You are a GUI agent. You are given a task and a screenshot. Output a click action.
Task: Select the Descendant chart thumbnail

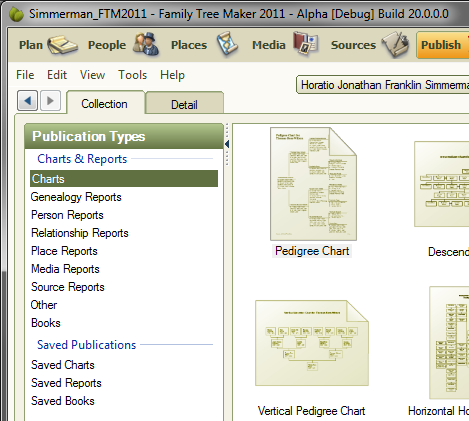click(x=442, y=184)
